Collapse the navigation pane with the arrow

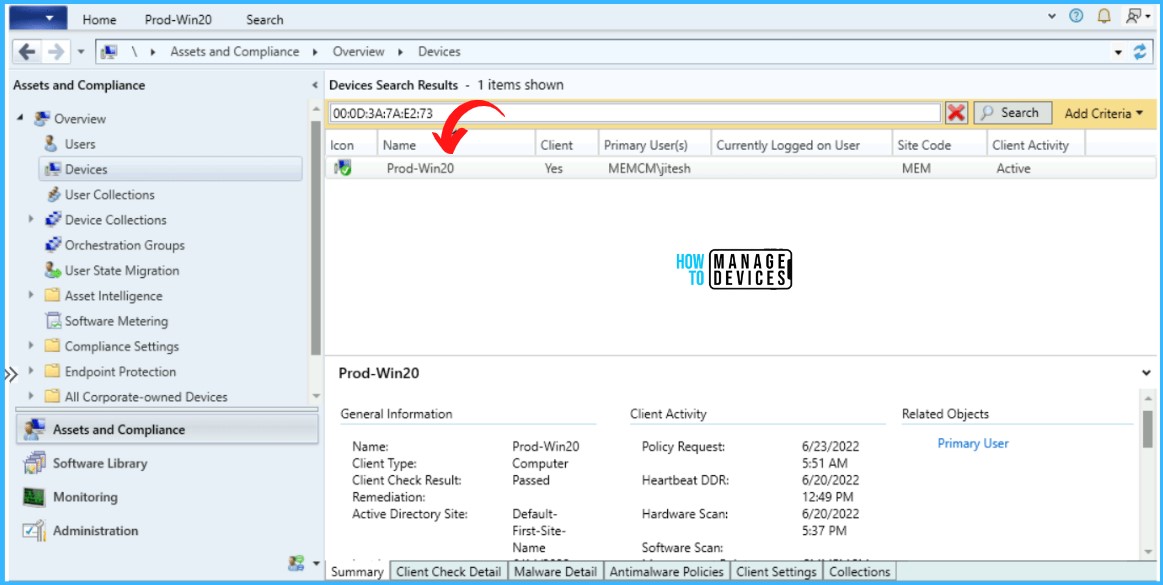pyautogui.click(x=314, y=85)
